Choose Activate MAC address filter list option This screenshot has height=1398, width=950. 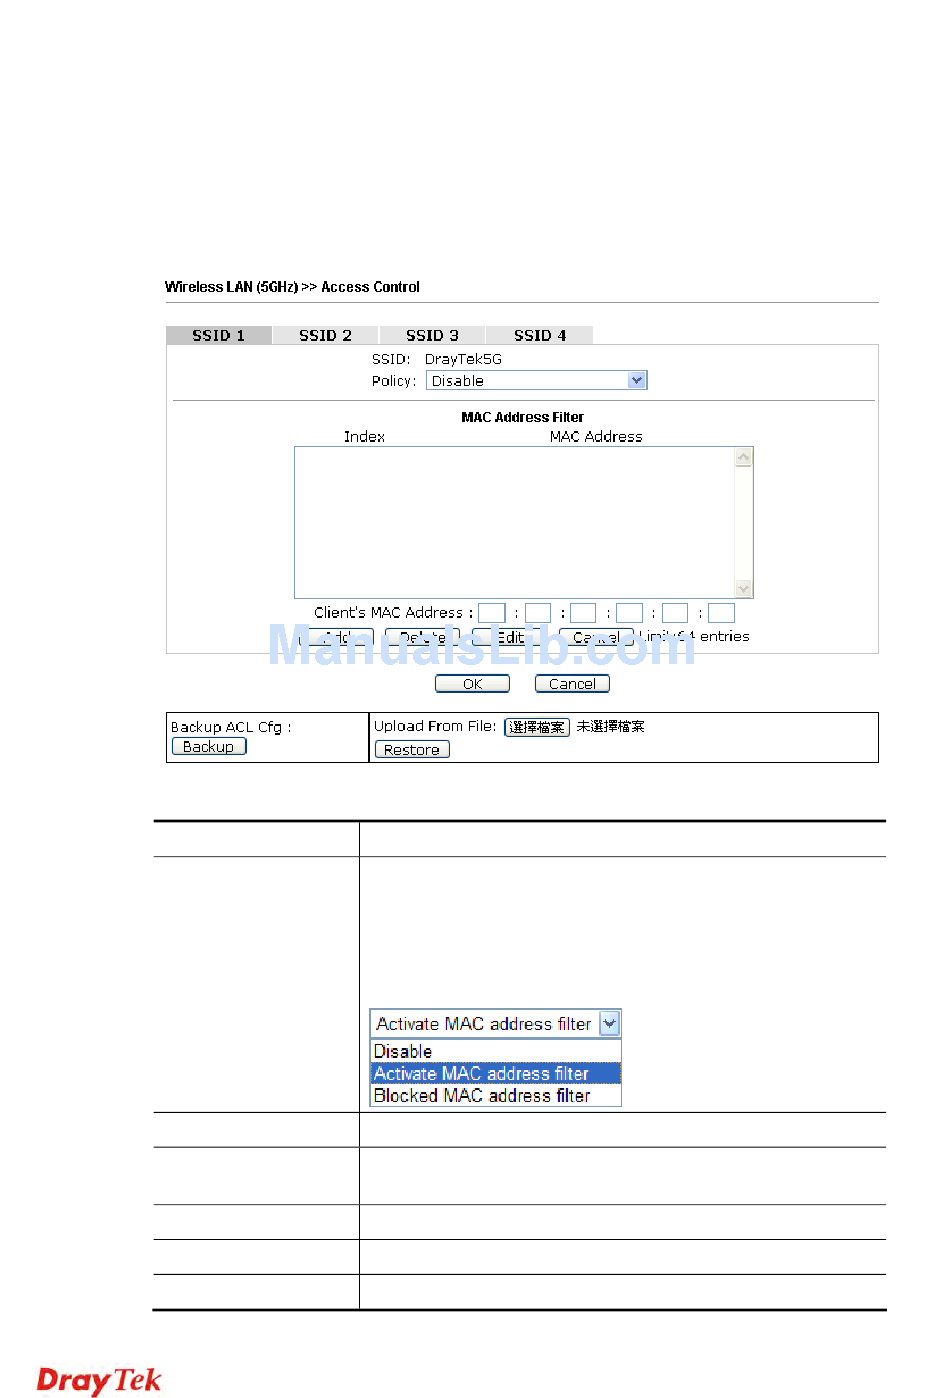click(496, 1074)
